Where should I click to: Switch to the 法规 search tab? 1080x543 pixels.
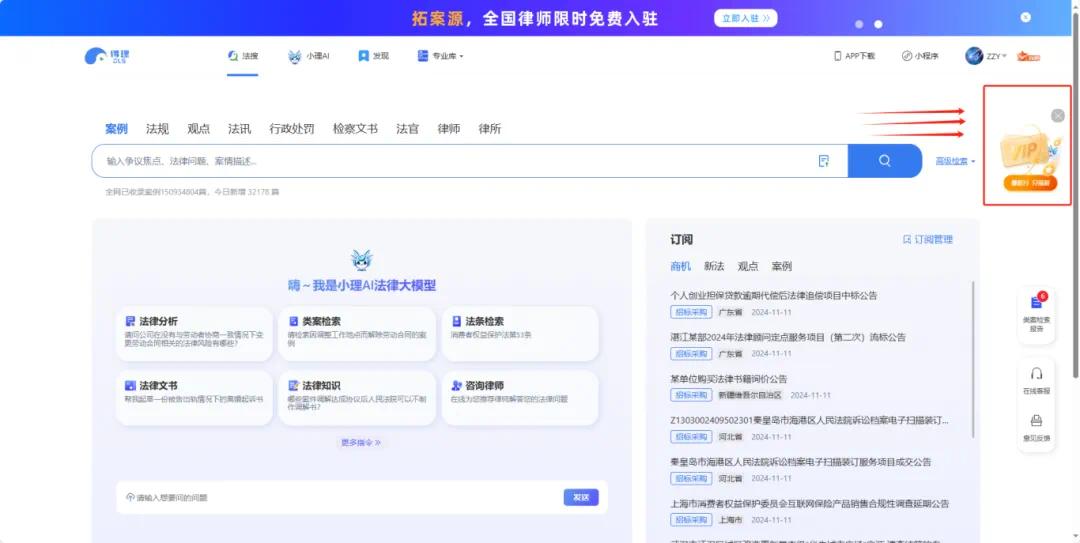157,128
